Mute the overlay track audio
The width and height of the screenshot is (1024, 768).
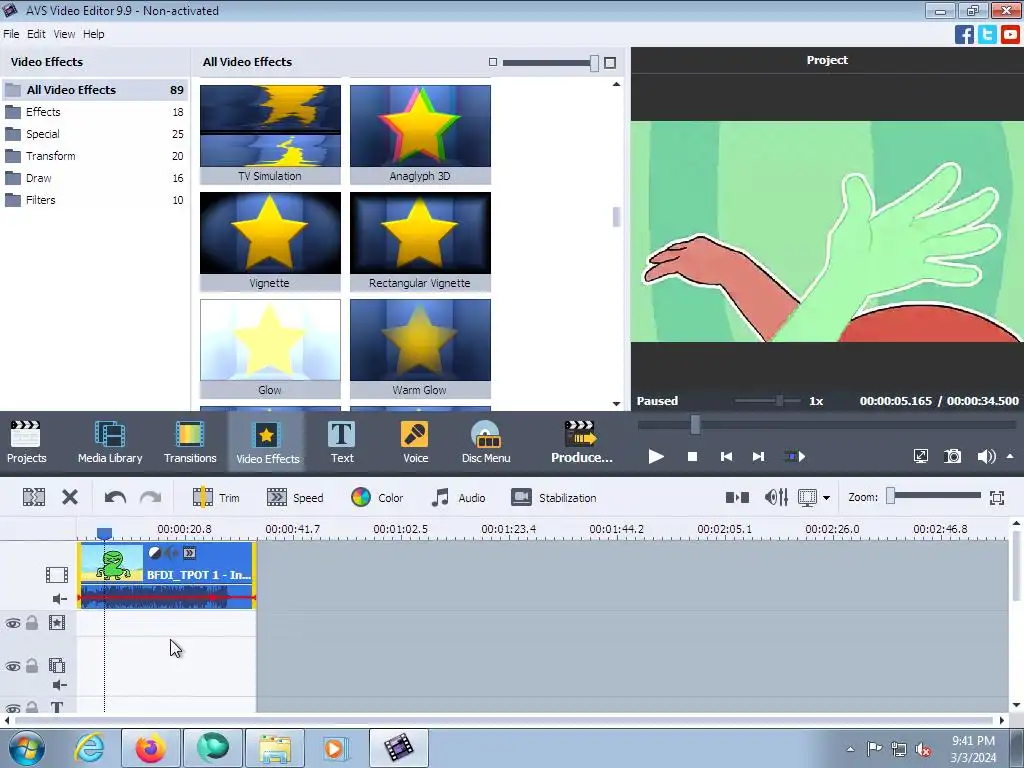pyautogui.click(x=59, y=685)
